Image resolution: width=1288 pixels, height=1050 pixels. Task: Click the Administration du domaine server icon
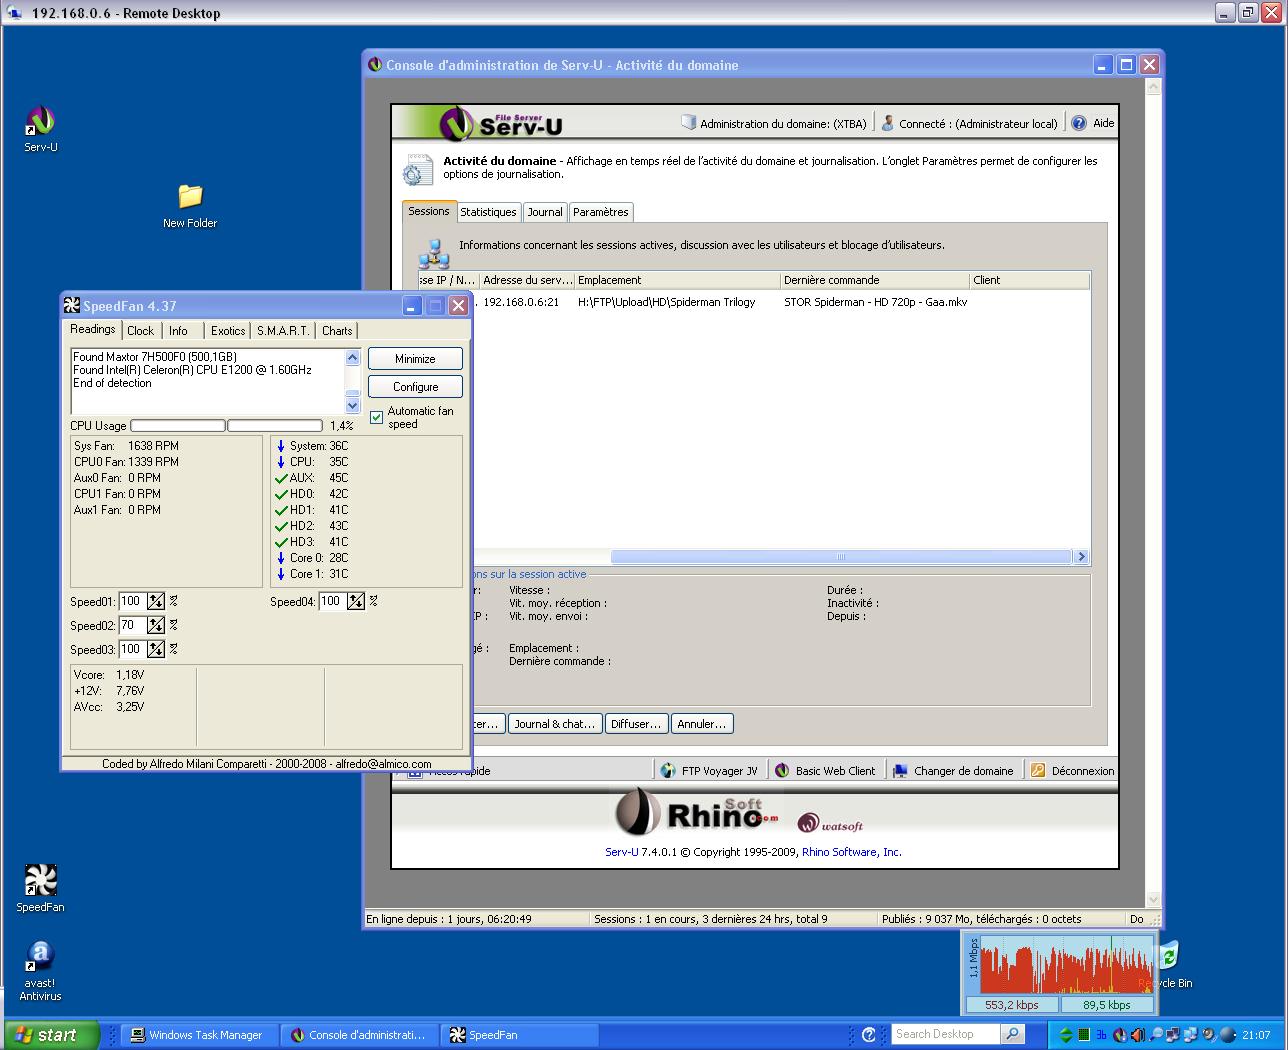tap(688, 122)
